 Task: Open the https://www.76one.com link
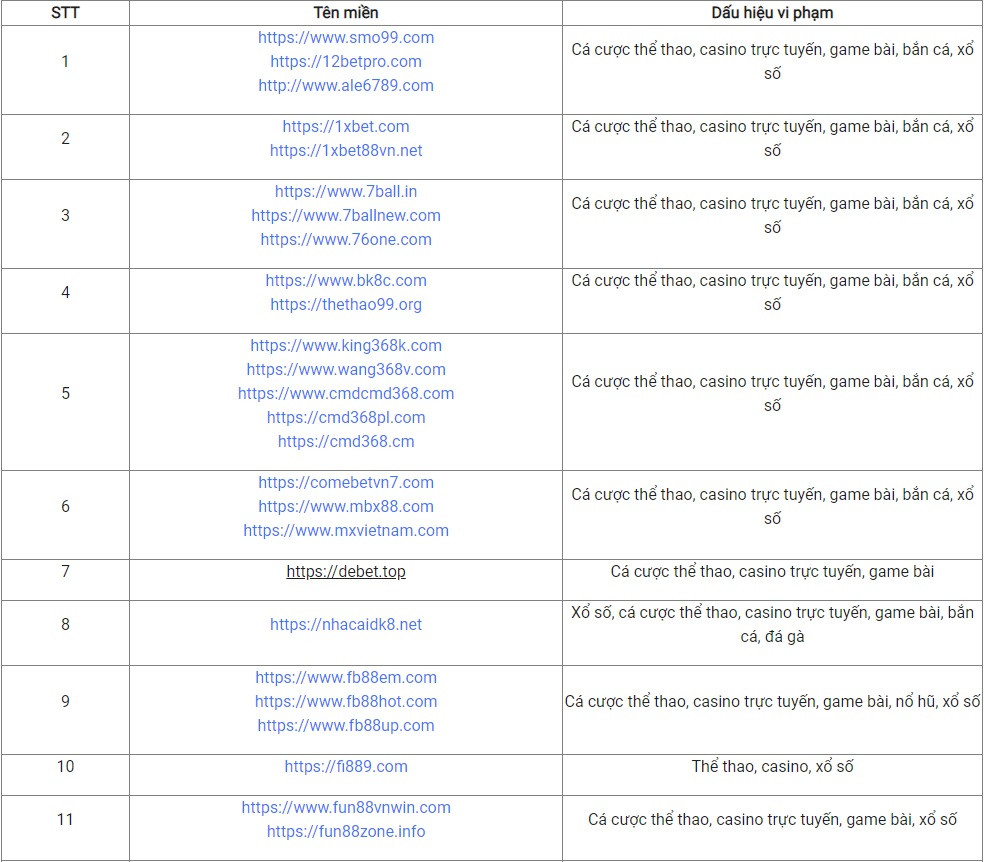pos(346,240)
